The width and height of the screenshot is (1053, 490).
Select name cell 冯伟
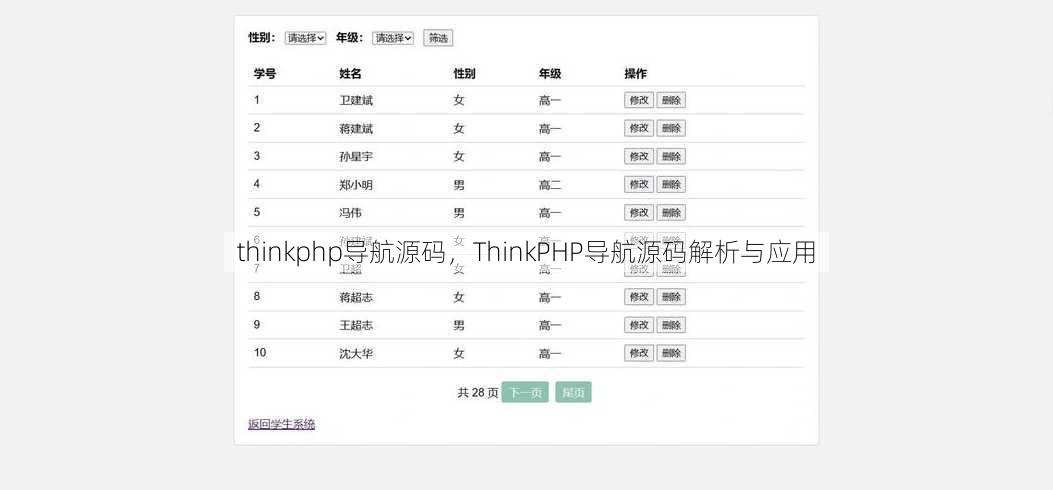[351, 213]
